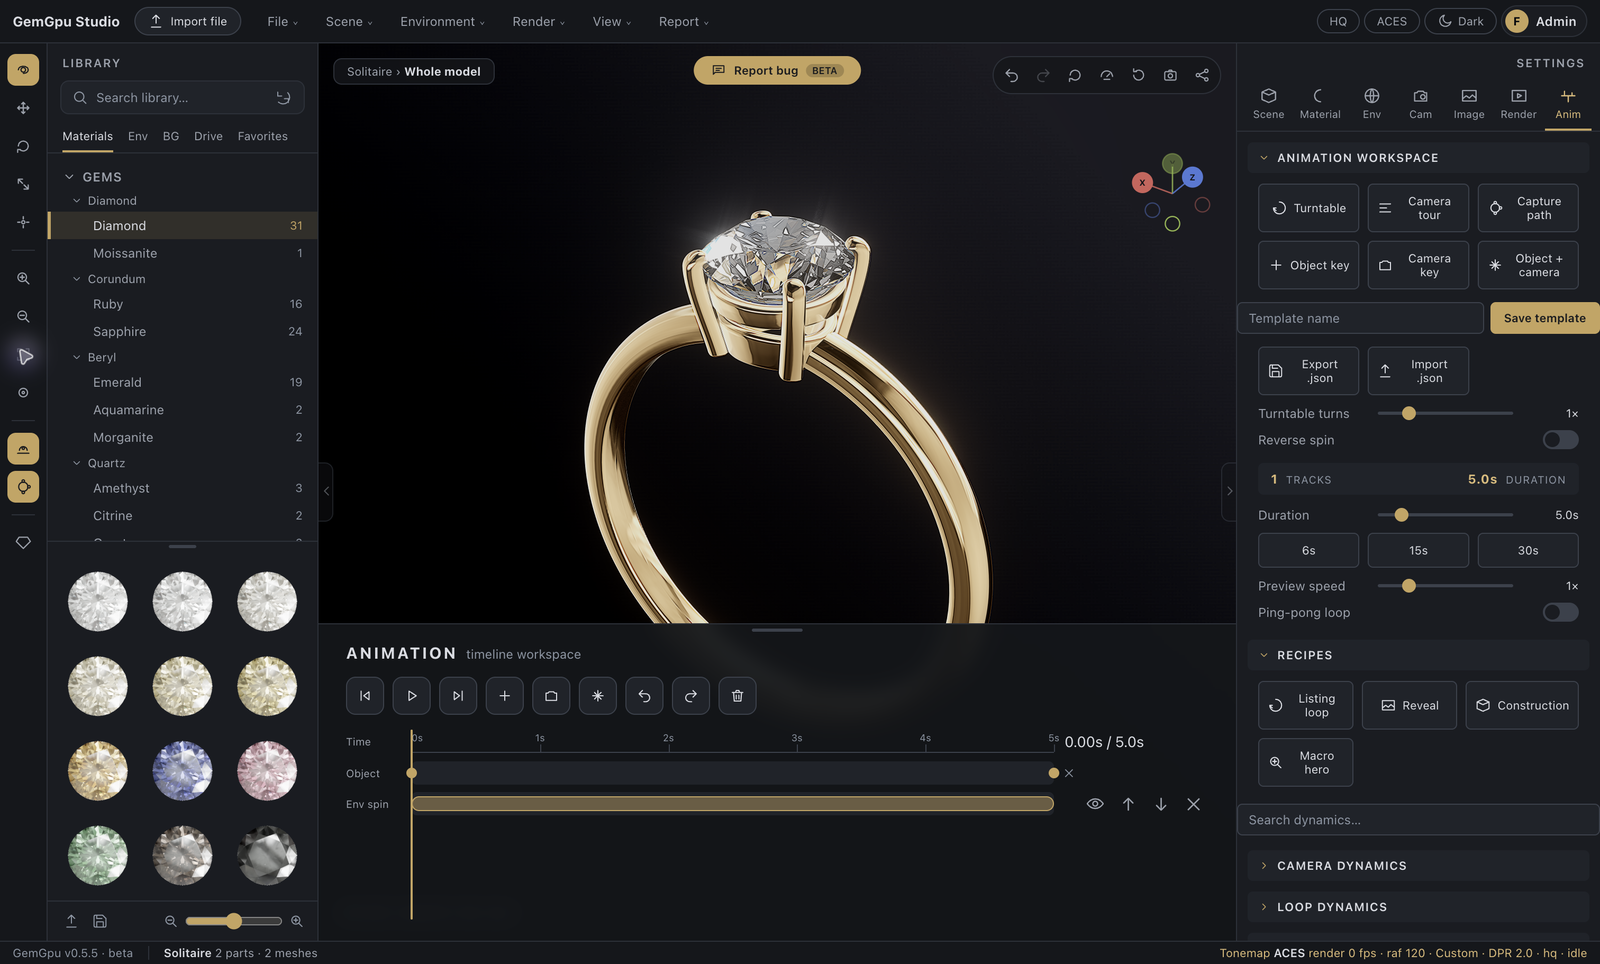Click the share icon in viewport toolbar
Screen dimensions: 1600x964
[x=1202, y=76]
